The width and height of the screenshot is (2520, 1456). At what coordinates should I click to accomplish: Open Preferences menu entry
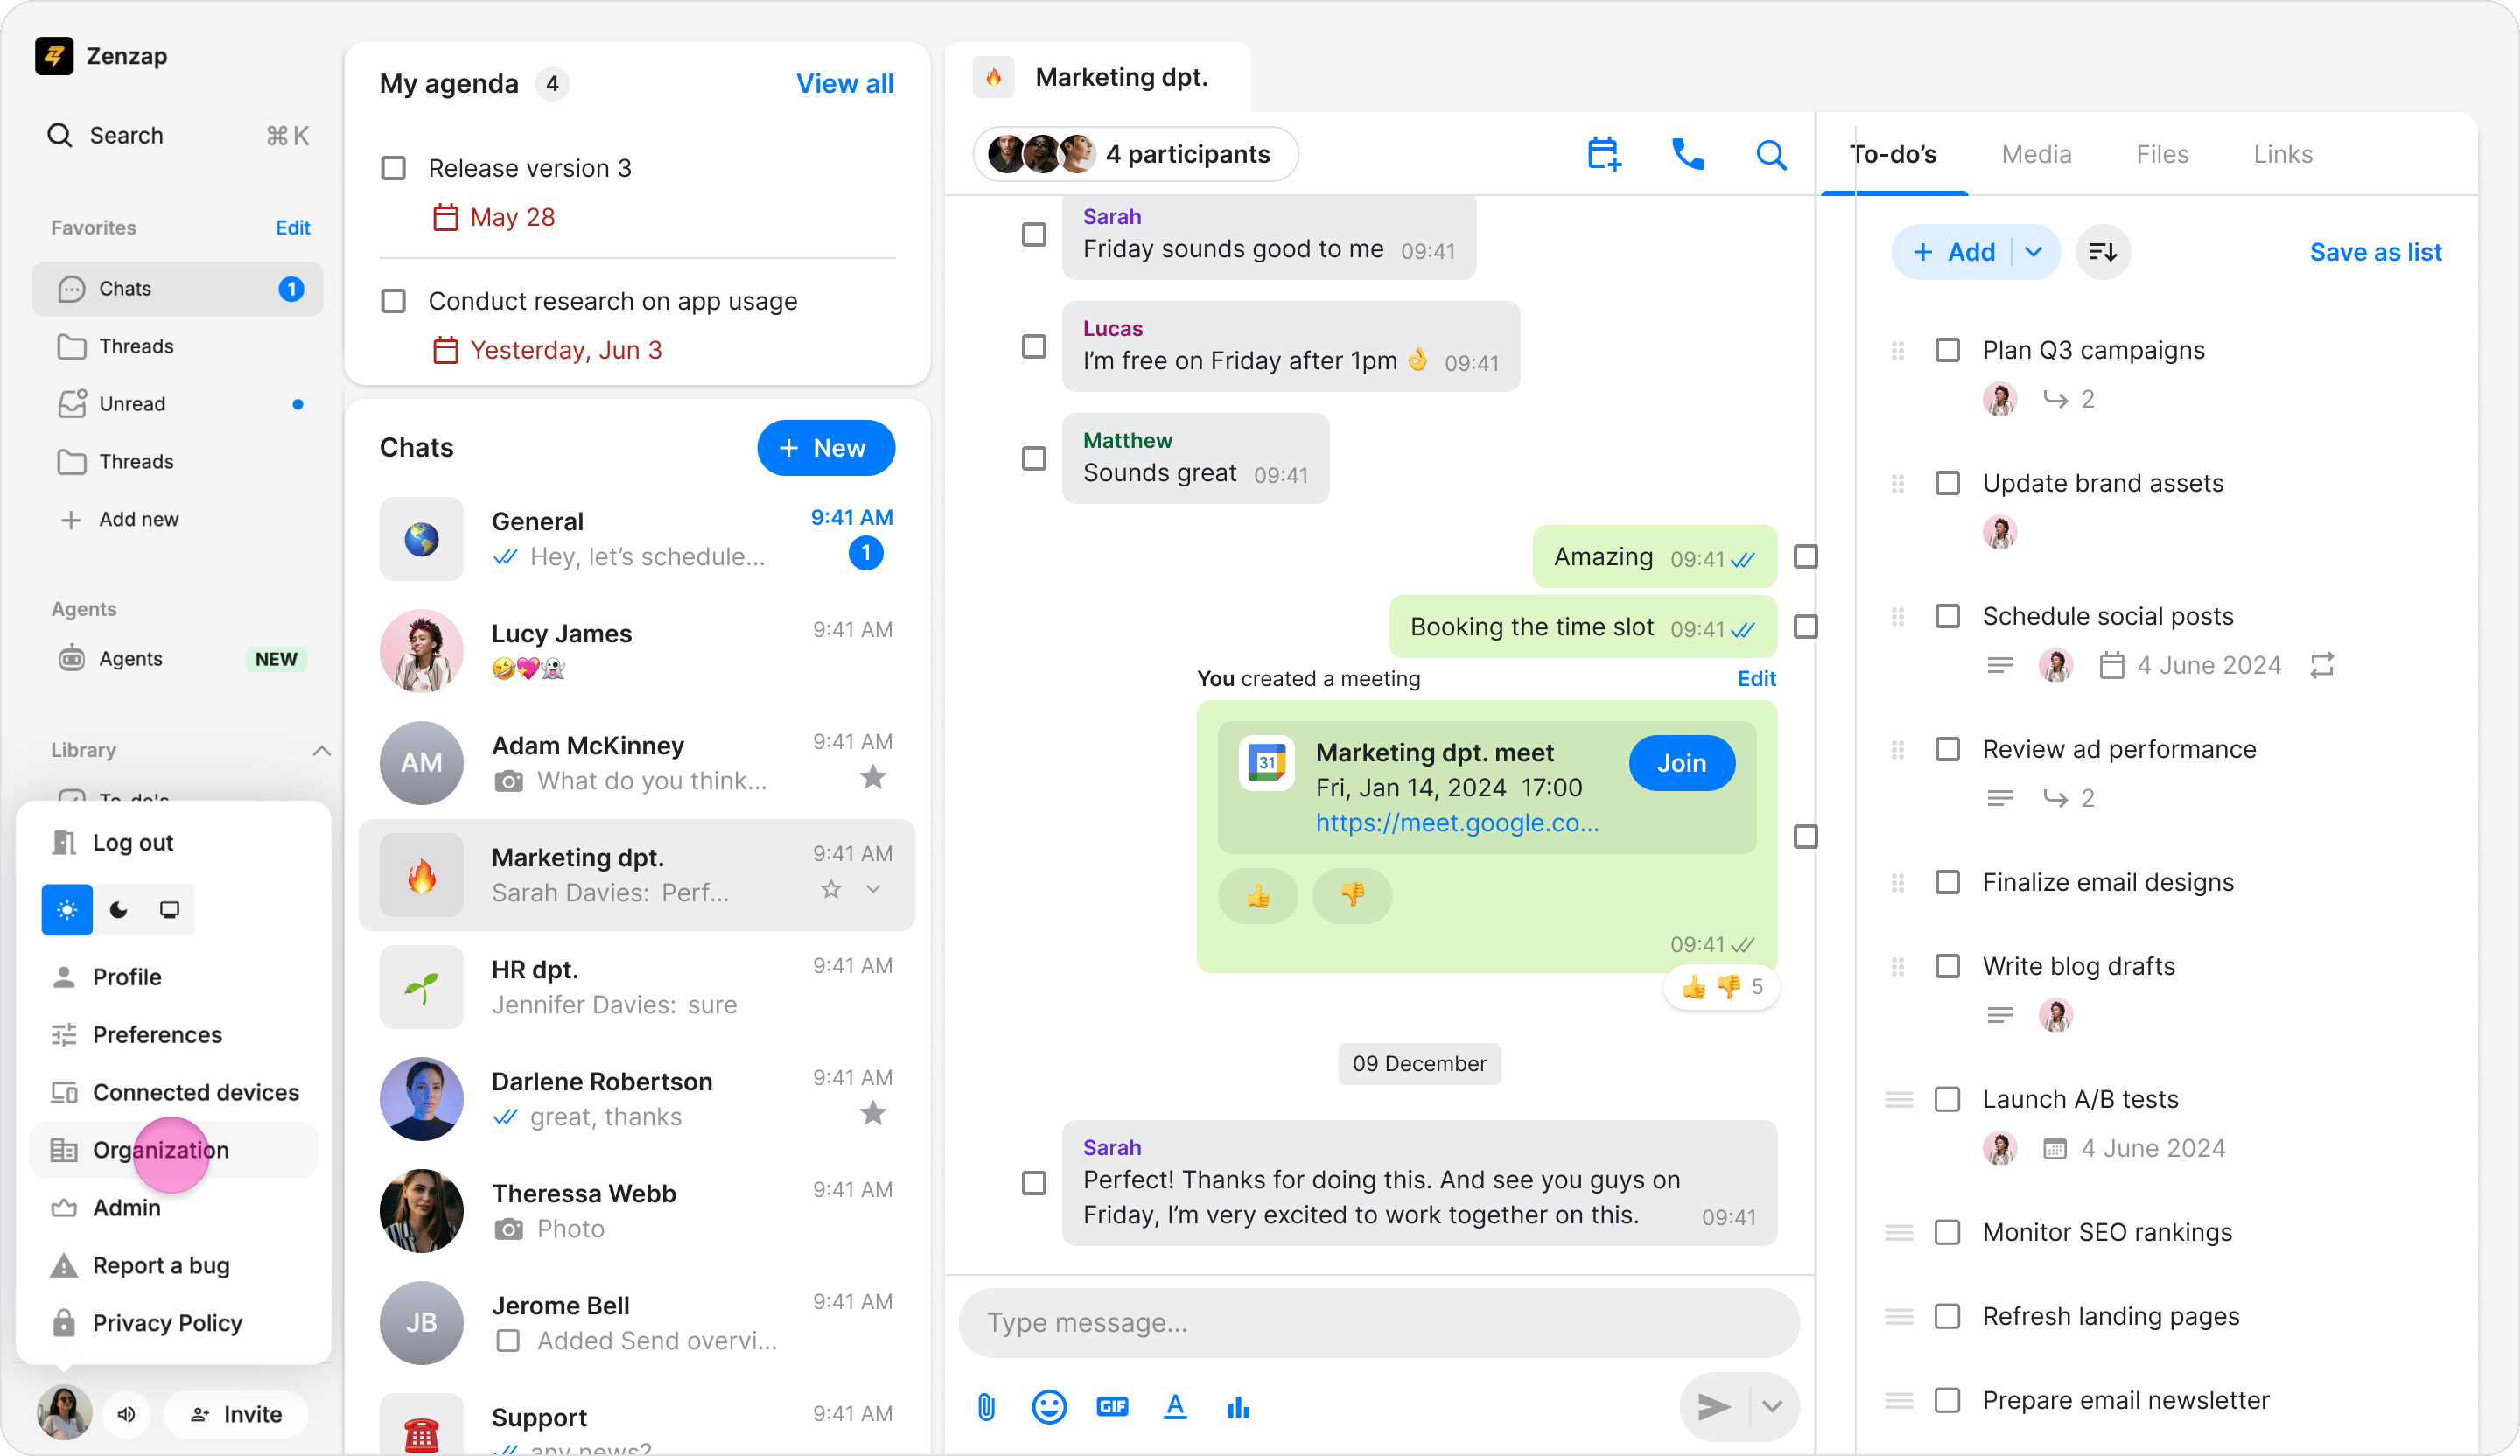tap(174, 1035)
